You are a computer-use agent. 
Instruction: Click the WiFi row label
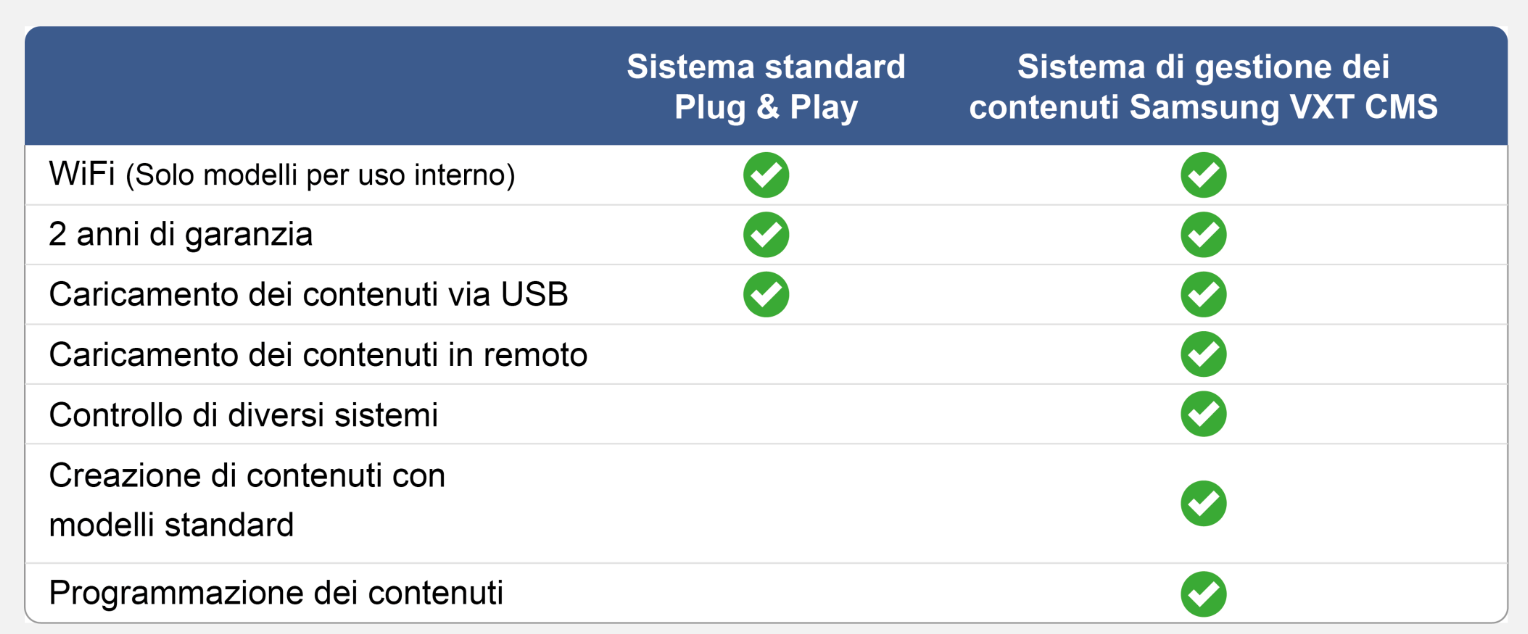click(83, 176)
